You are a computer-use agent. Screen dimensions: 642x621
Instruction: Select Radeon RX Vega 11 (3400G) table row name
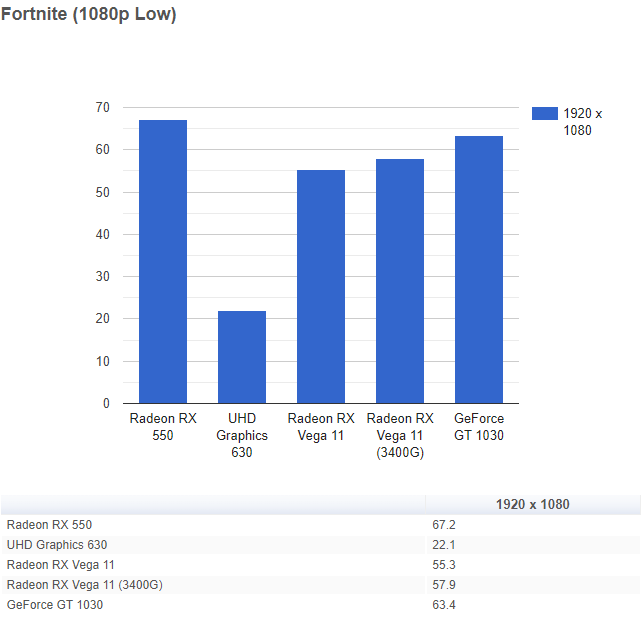pos(85,585)
